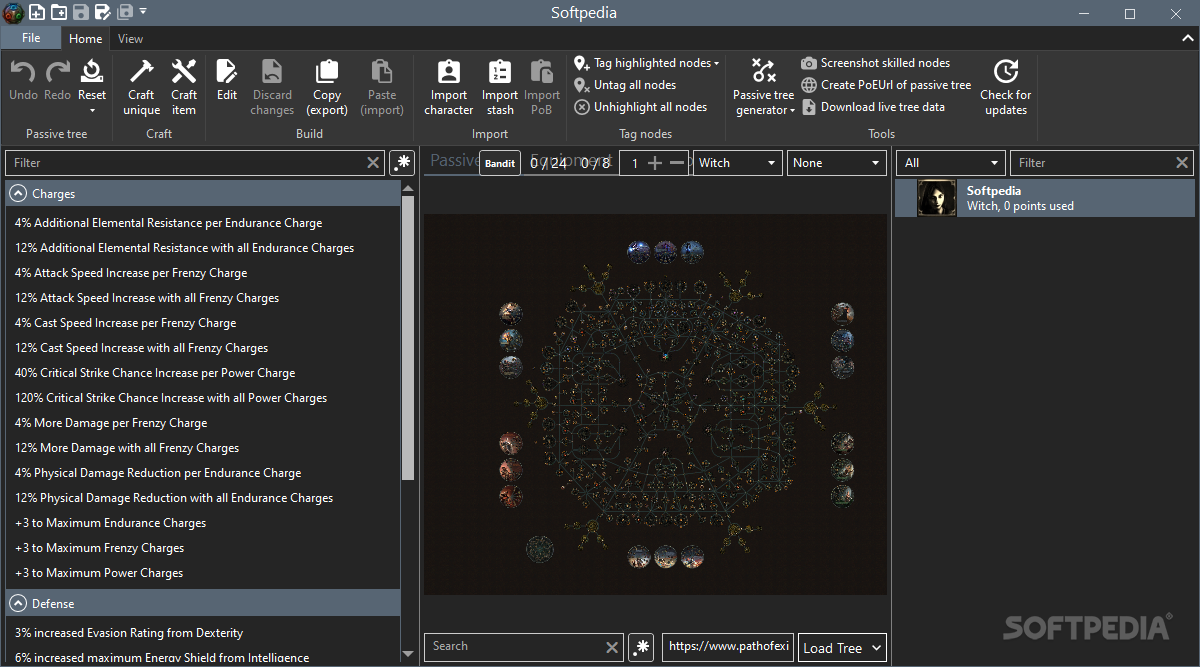Toggle regex button beside tree search
The height and width of the screenshot is (667, 1200).
point(641,647)
